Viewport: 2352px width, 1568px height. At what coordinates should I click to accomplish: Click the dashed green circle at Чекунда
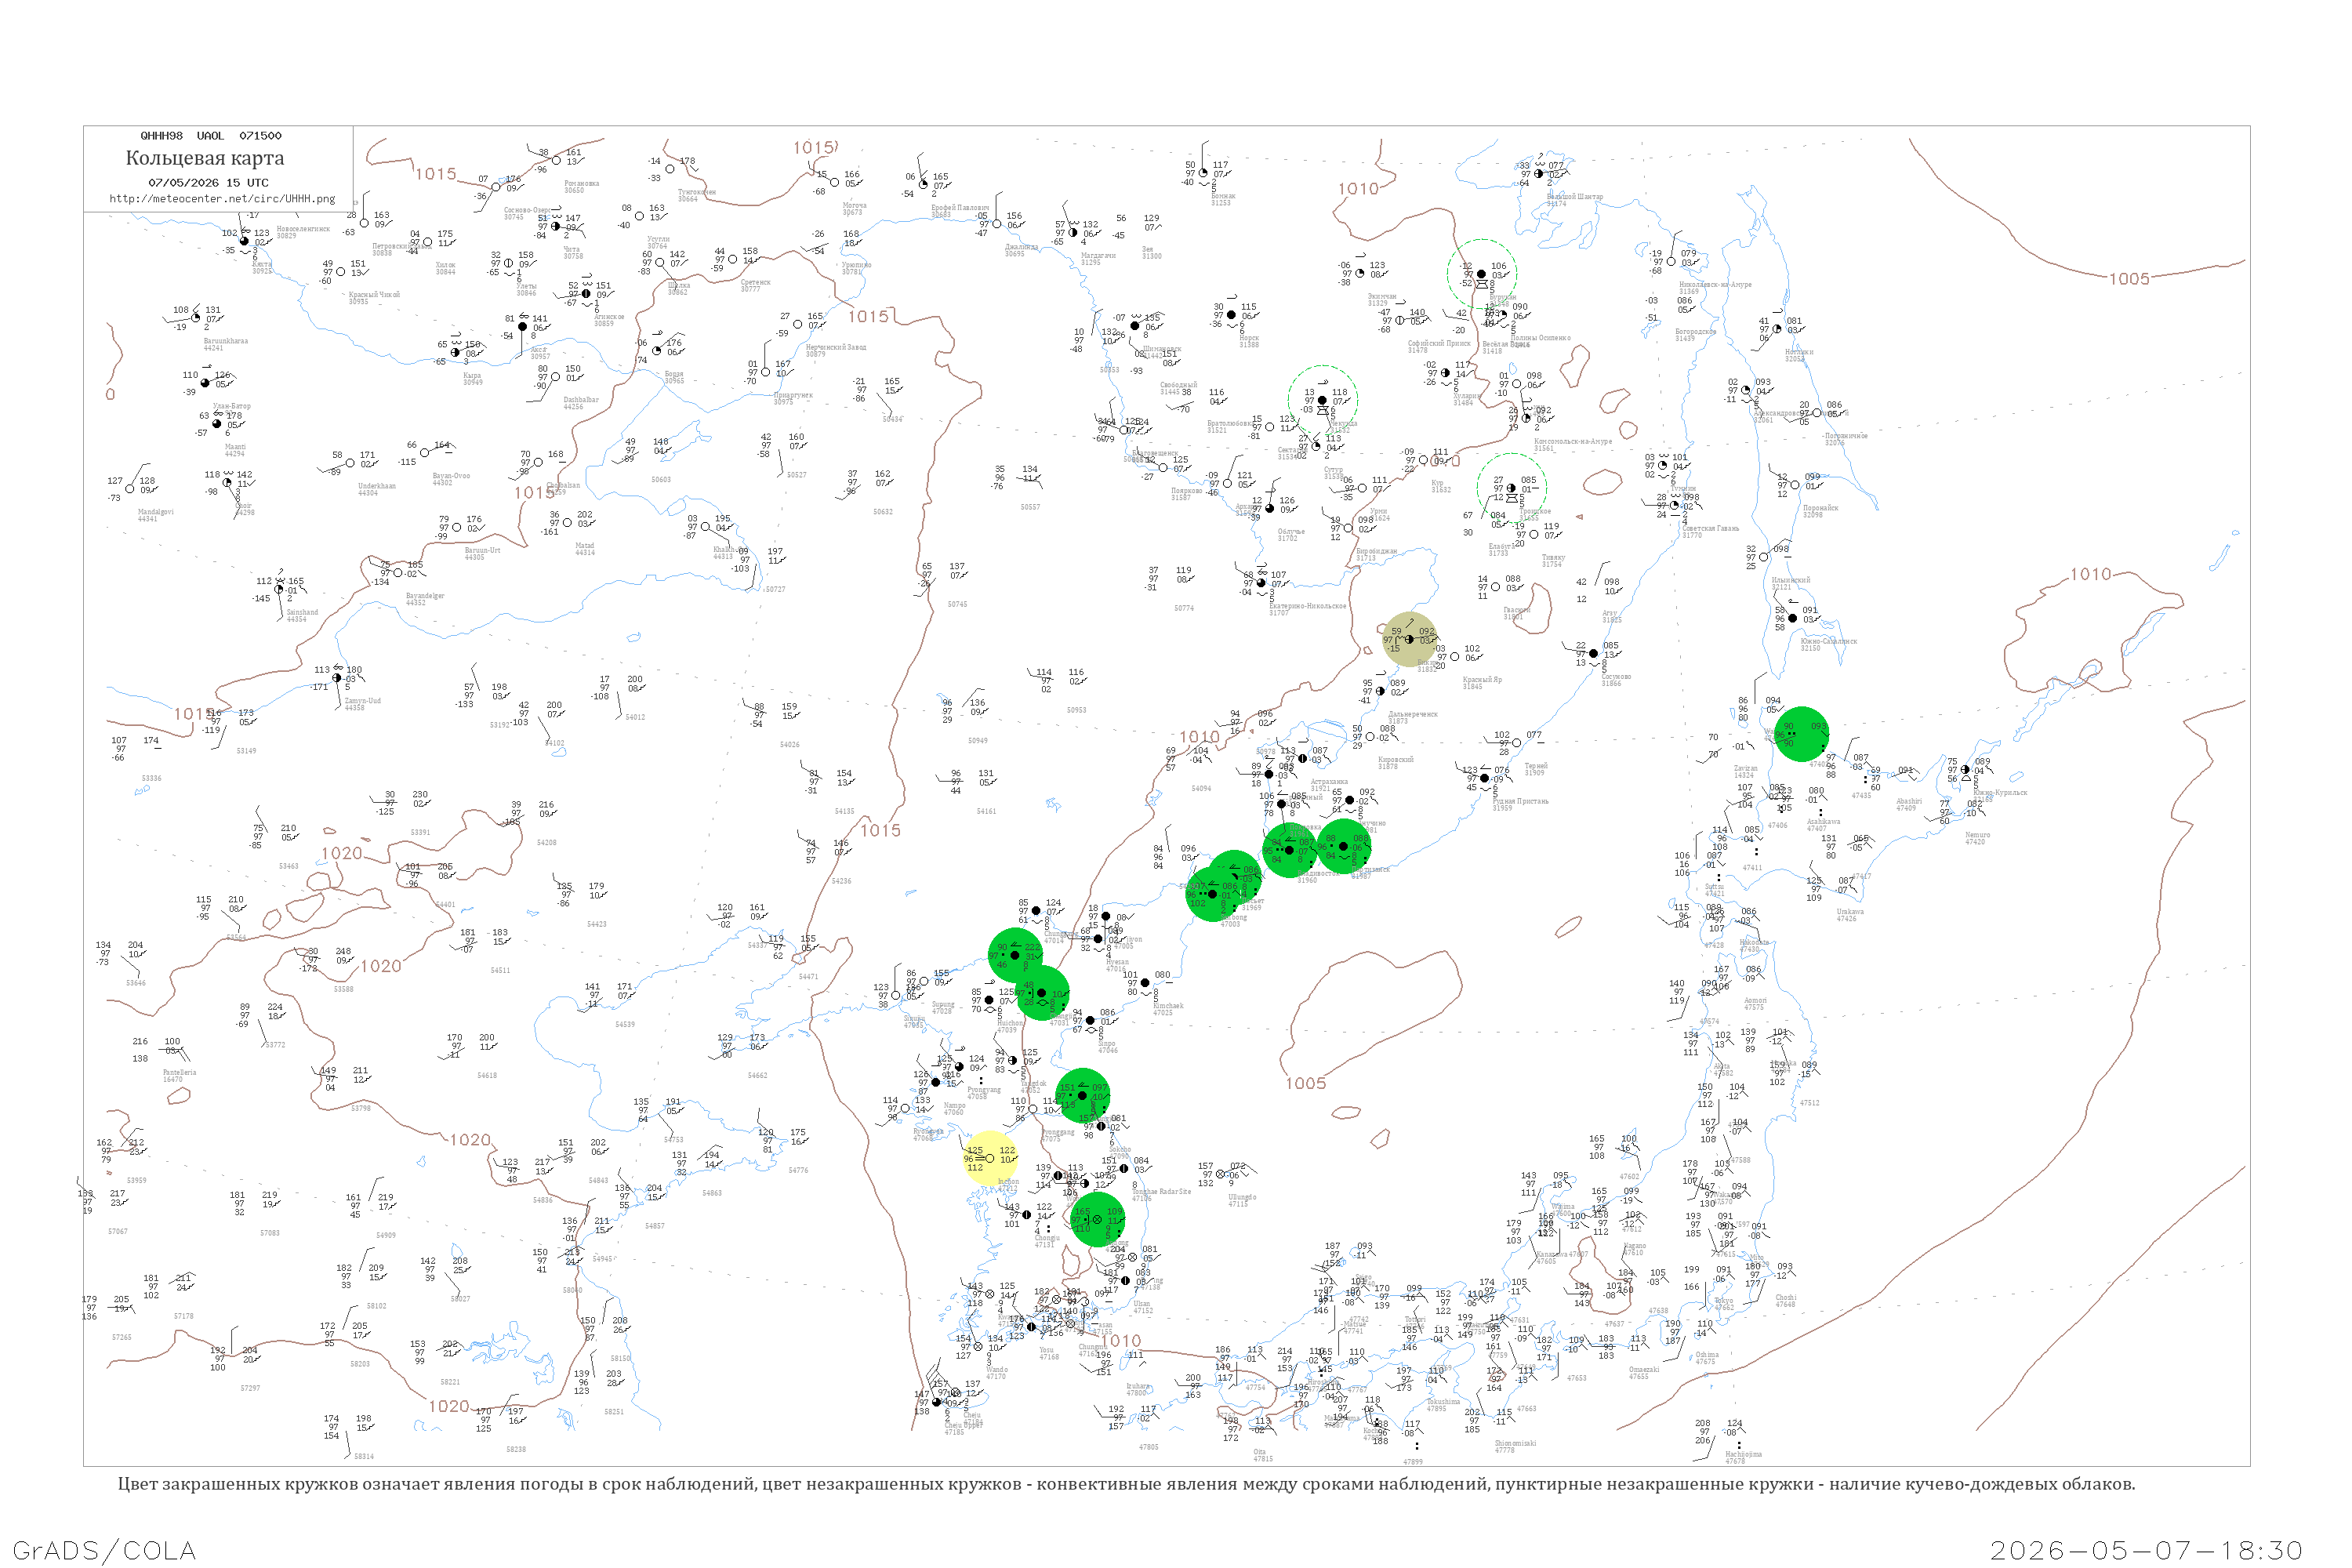(1322, 400)
